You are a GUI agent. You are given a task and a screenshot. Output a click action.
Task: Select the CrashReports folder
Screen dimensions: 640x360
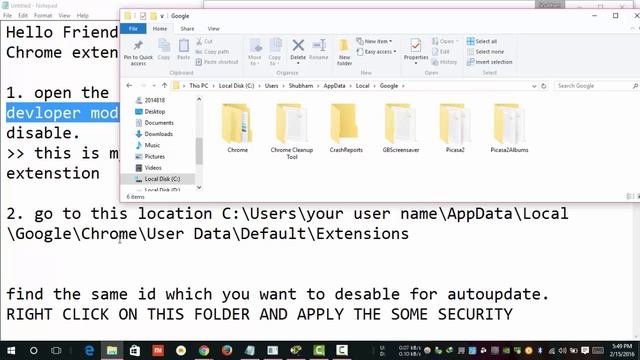(346, 128)
